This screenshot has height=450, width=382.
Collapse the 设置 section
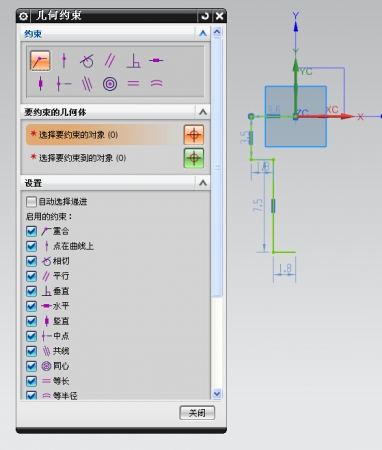[203, 183]
